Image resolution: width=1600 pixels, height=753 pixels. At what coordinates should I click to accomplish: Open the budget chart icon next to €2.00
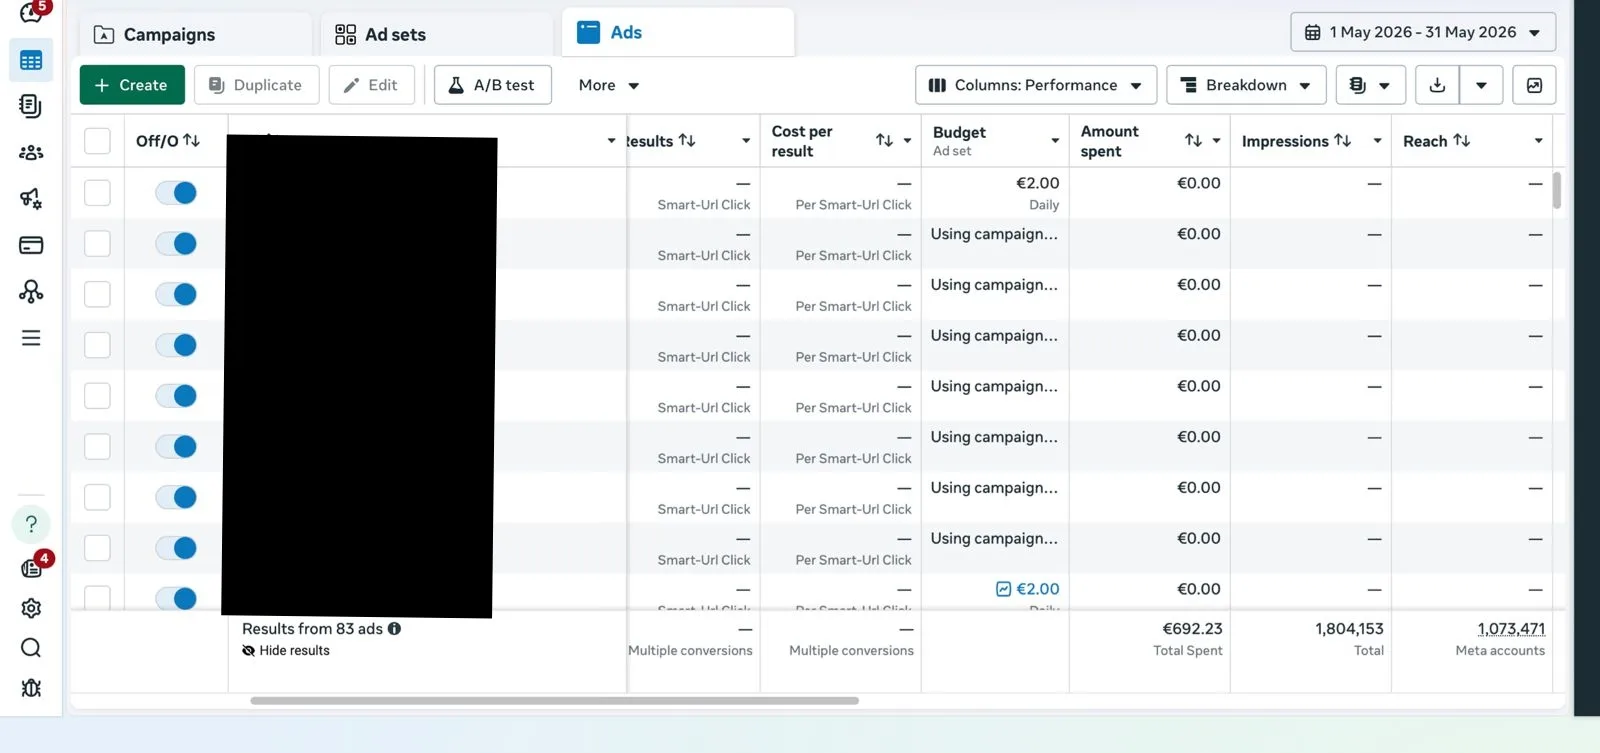[1004, 589]
